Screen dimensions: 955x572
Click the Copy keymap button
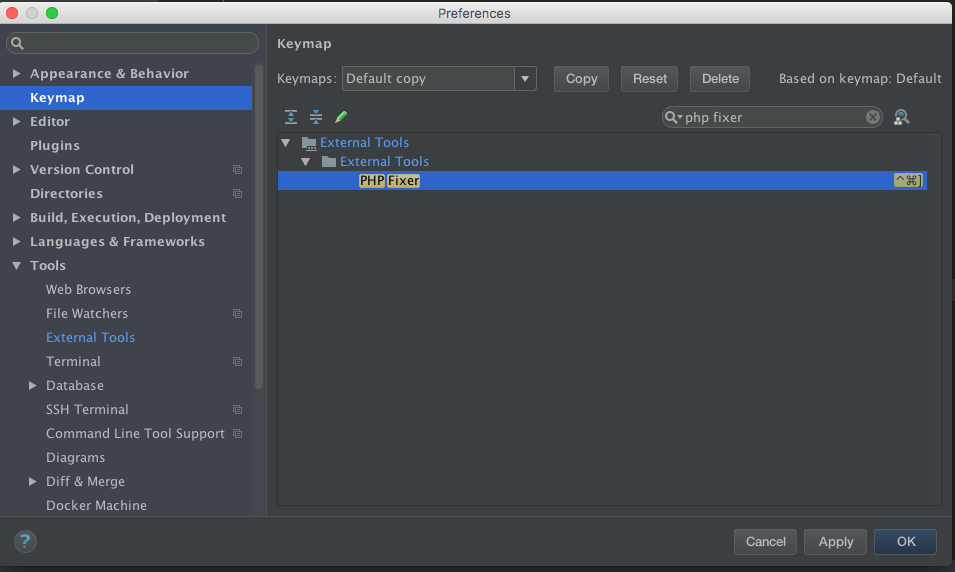[x=581, y=79]
